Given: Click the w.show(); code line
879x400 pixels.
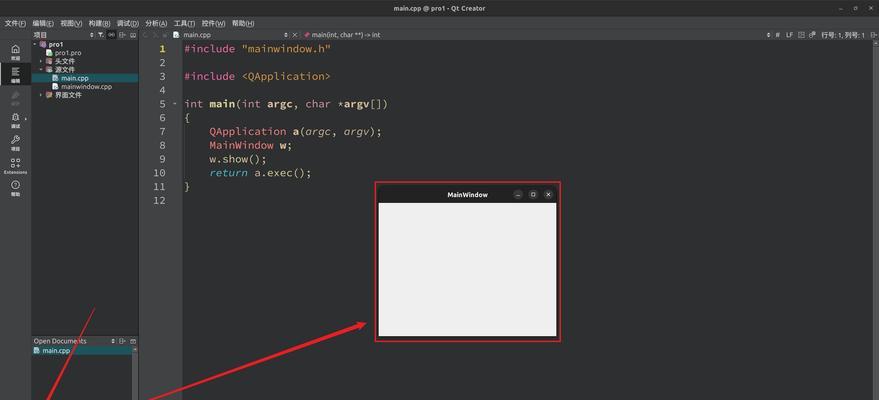Looking at the screenshot, I should [238, 159].
